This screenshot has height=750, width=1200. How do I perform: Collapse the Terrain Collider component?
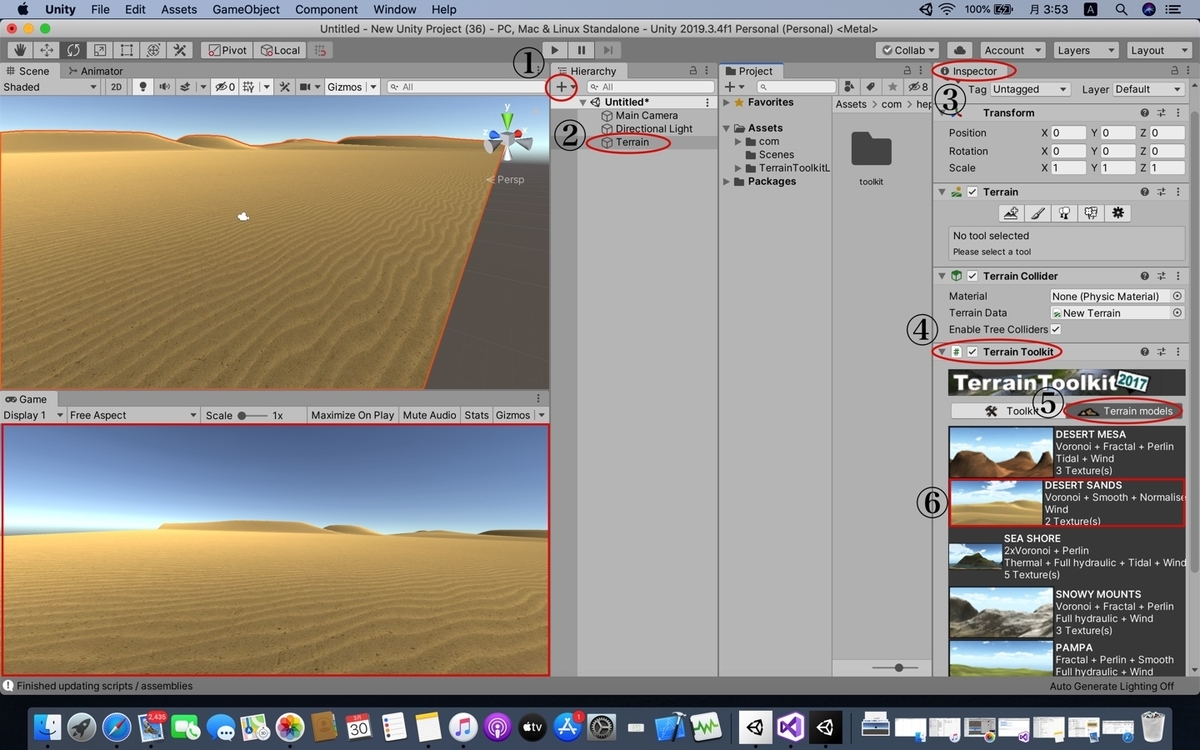pyautogui.click(x=941, y=276)
